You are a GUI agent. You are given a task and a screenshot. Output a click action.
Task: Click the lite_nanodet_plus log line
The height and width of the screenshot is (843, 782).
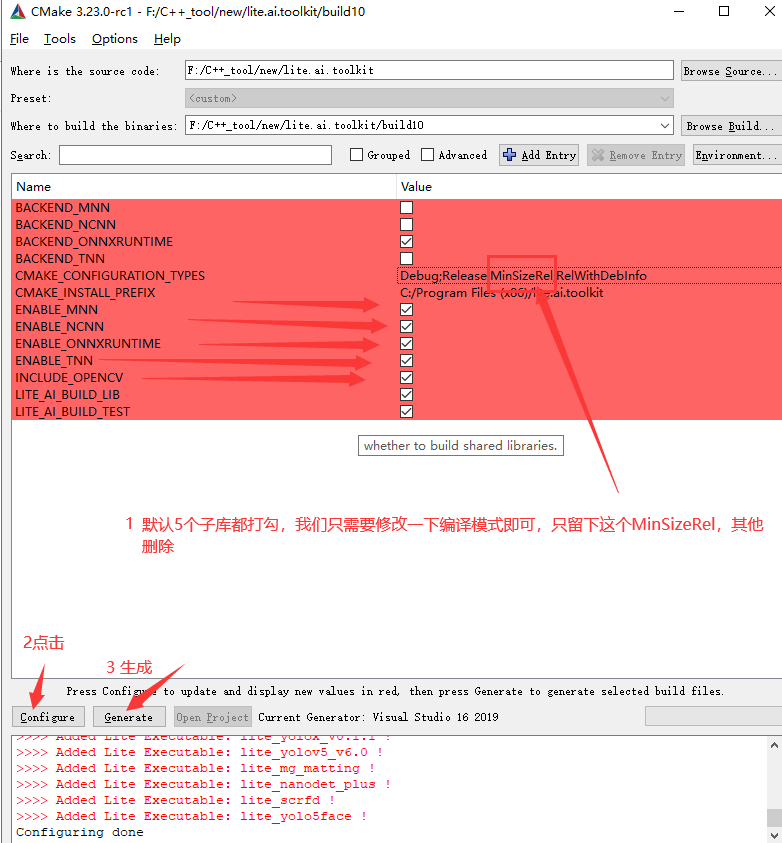pyautogui.click(x=203, y=784)
